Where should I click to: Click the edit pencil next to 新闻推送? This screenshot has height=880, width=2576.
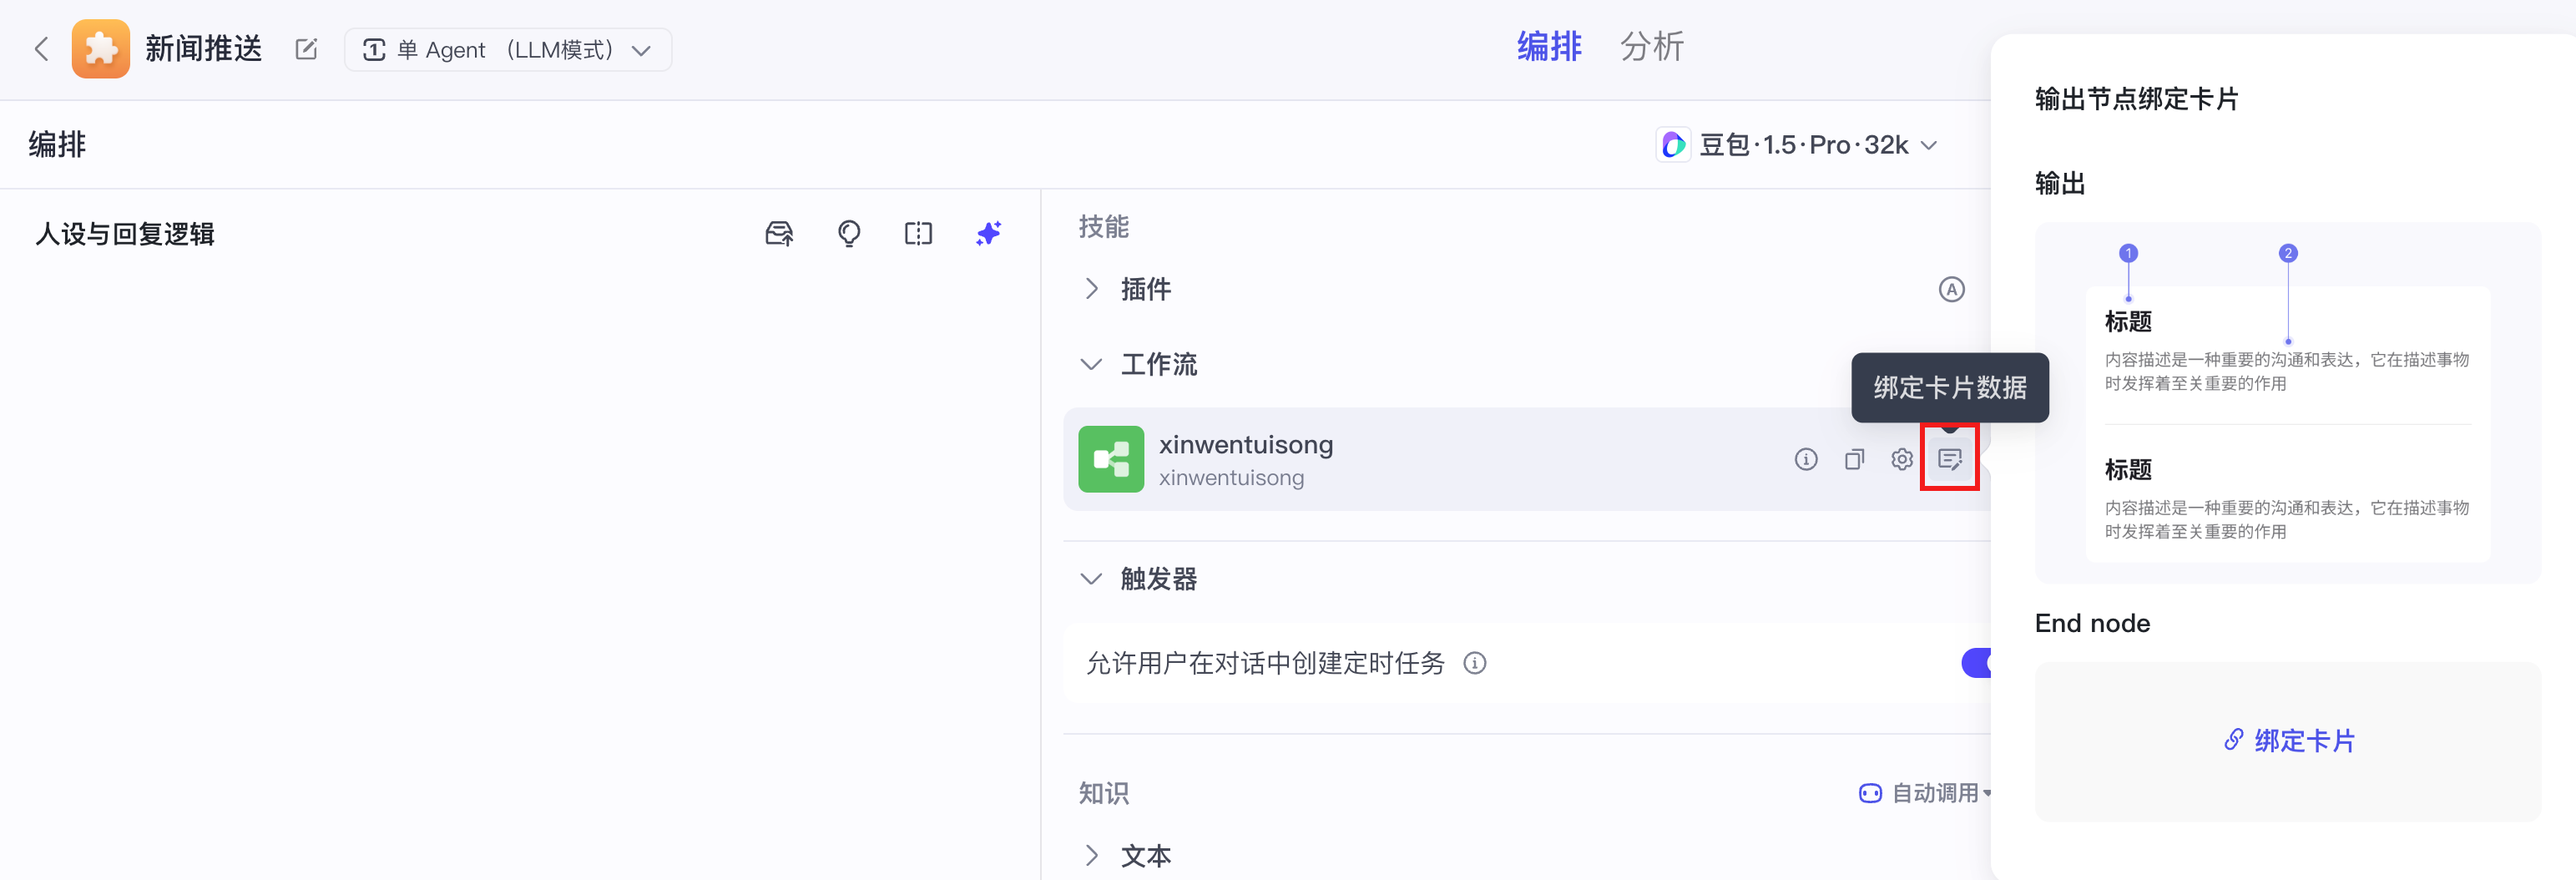pos(306,48)
